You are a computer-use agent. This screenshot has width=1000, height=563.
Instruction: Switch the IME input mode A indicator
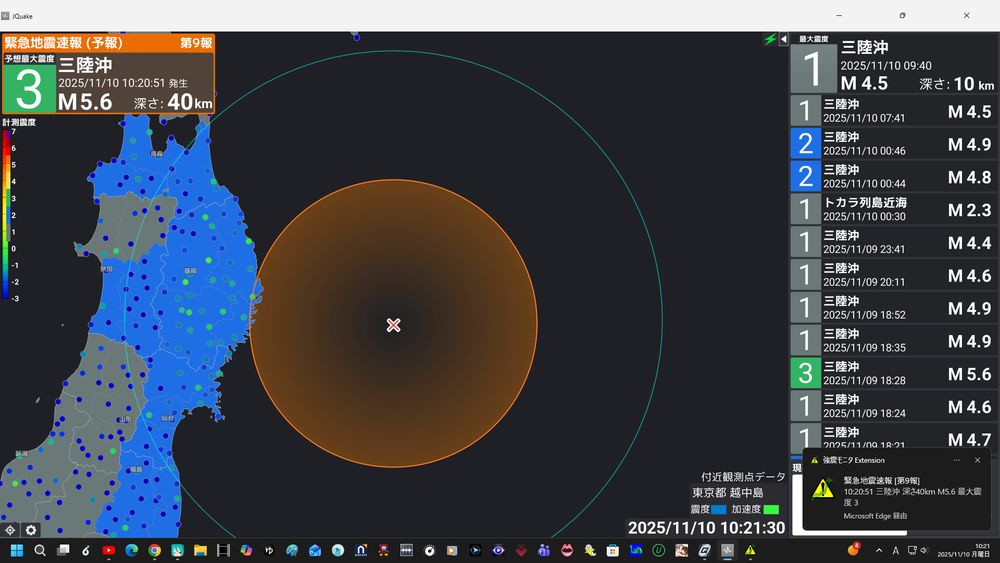[x=895, y=550]
